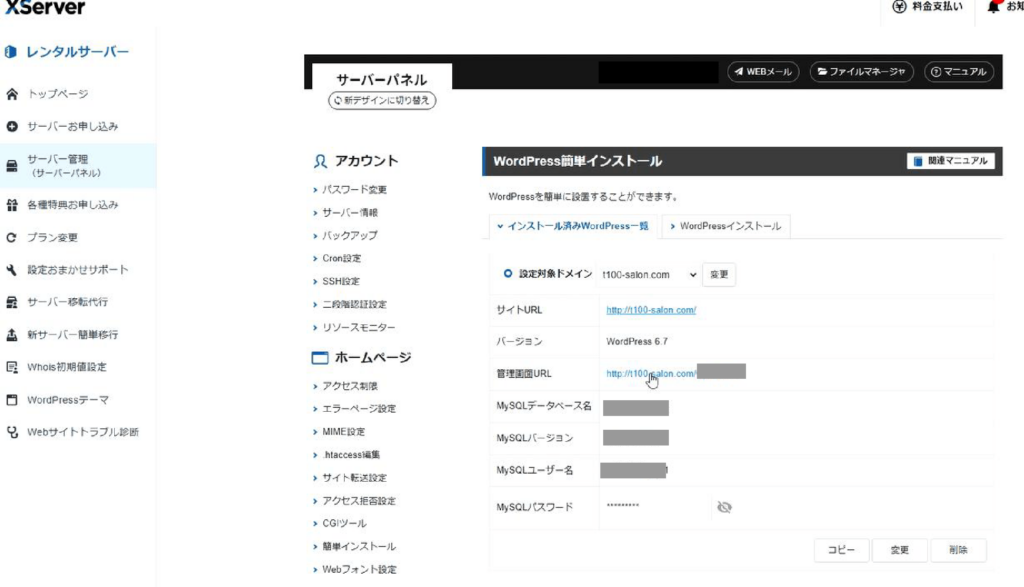Image resolution: width=1024 pixels, height=587 pixels.
Task: Open Webフォント設定 menu item
Action: [x=359, y=569]
